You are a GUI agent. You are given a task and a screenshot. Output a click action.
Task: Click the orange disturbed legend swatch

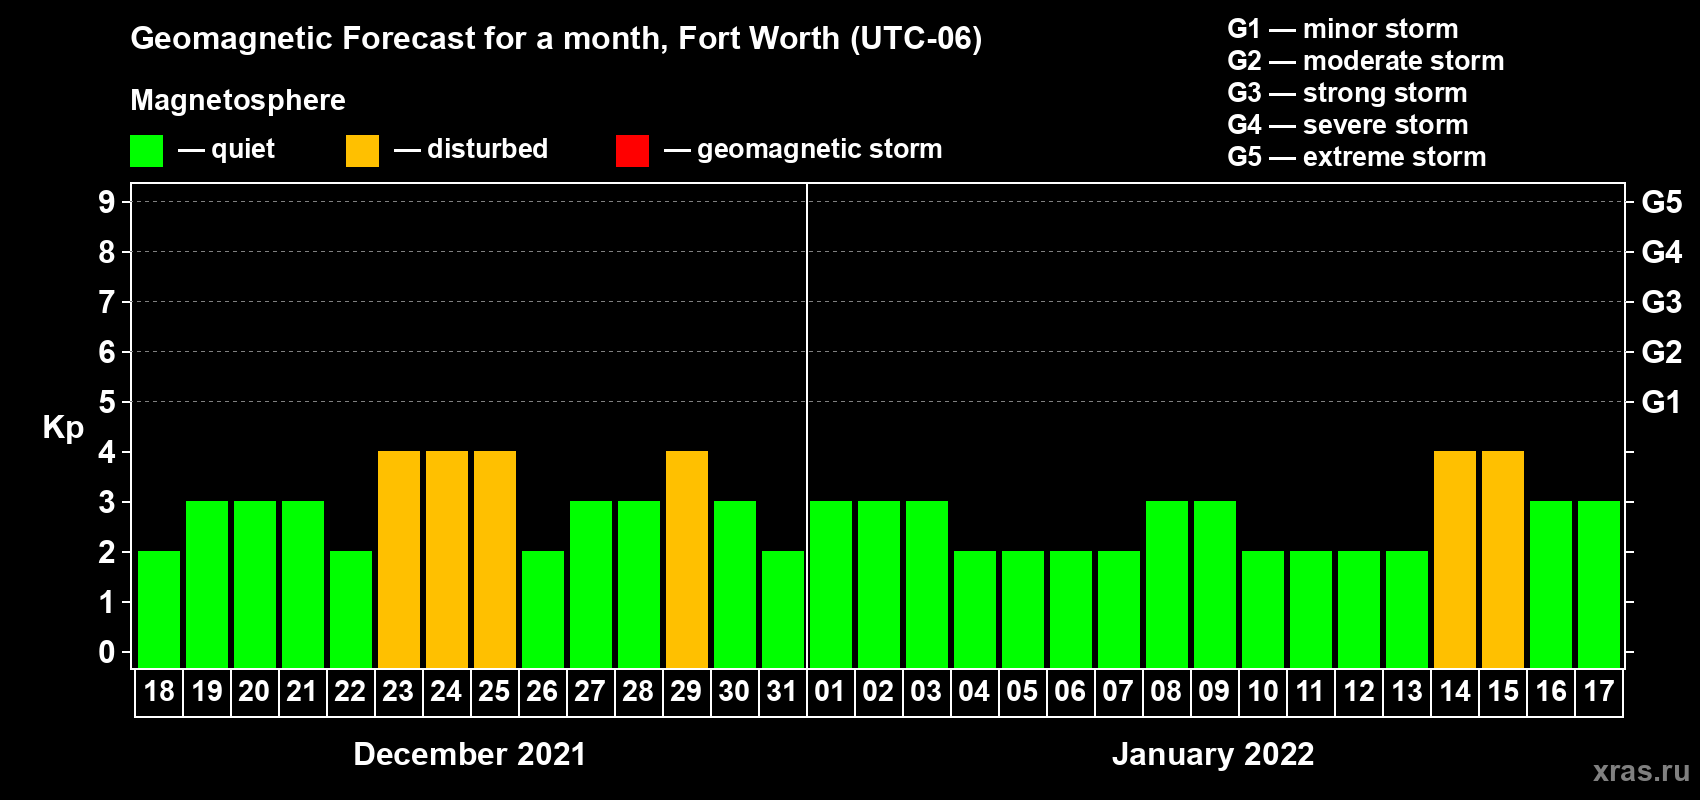pos(362,151)
